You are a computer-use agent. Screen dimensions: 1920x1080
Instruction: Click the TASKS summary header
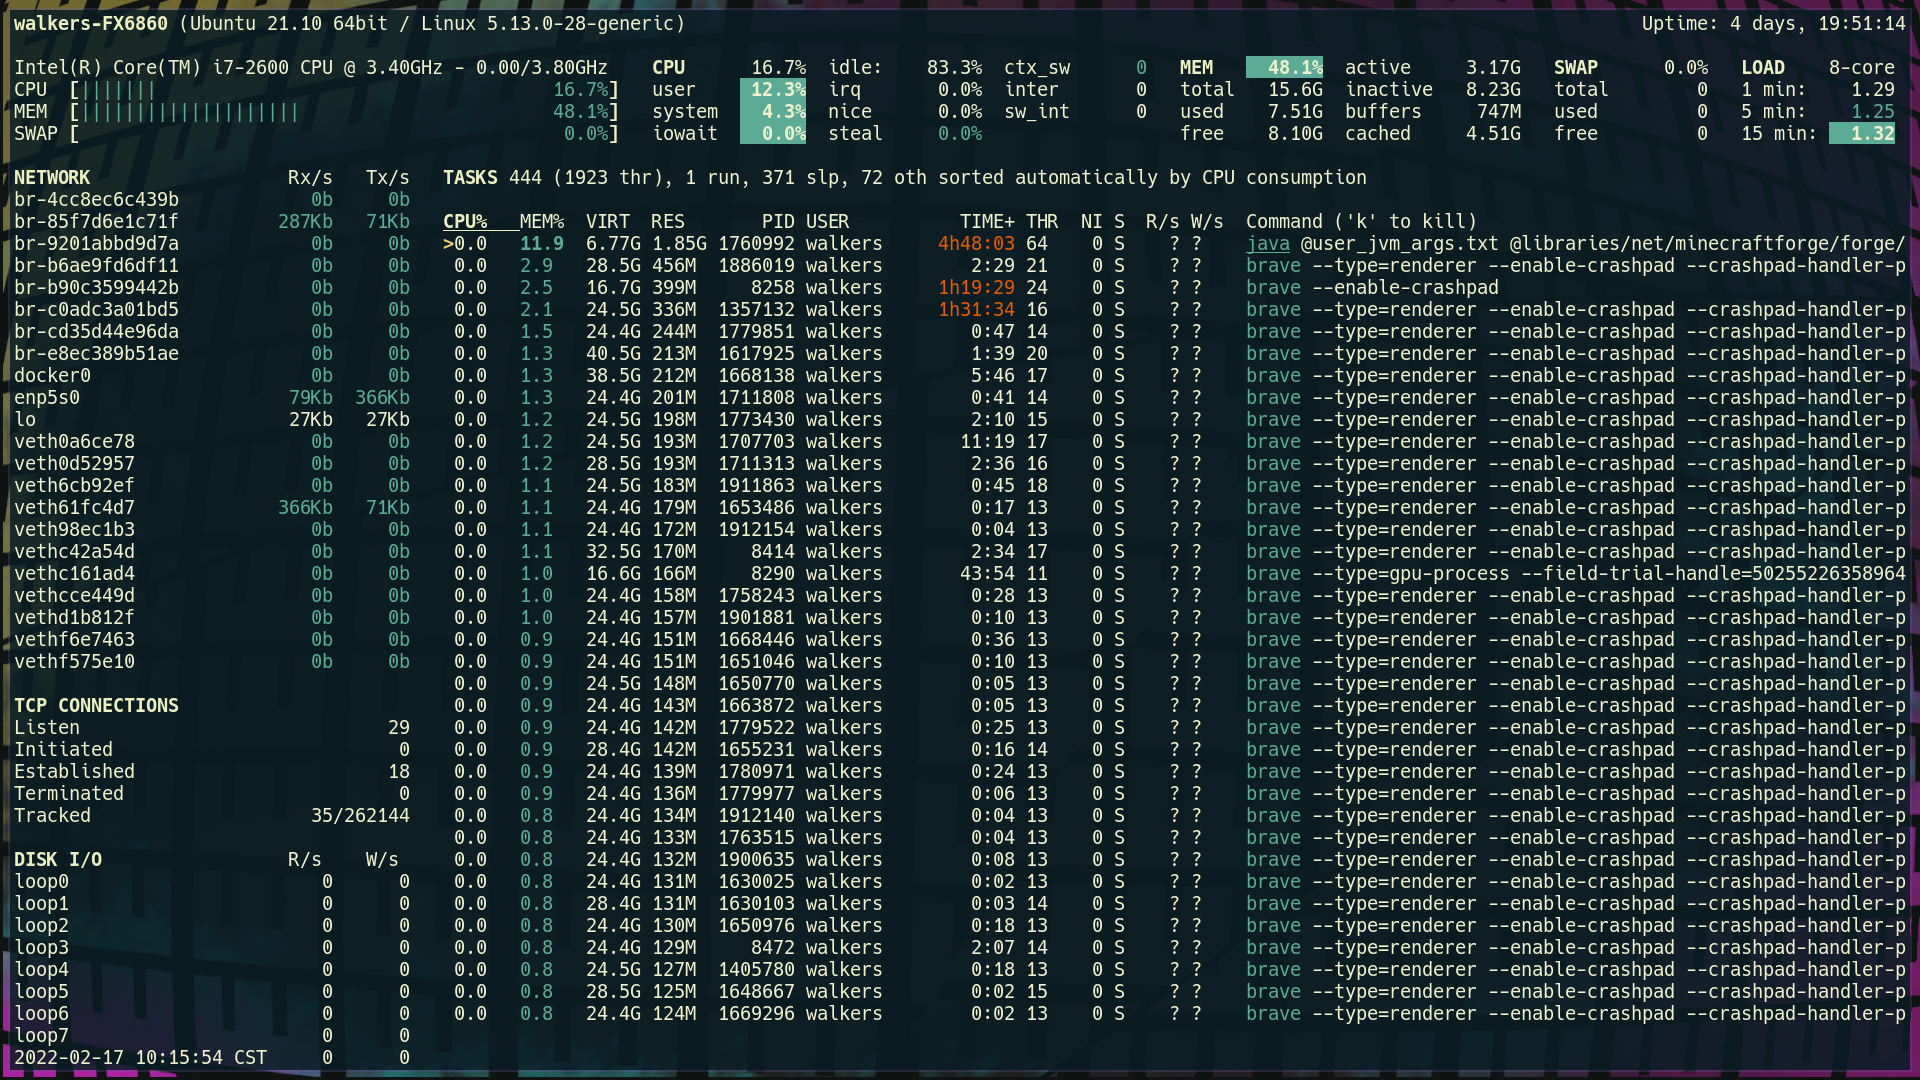[x=470, y=178]
